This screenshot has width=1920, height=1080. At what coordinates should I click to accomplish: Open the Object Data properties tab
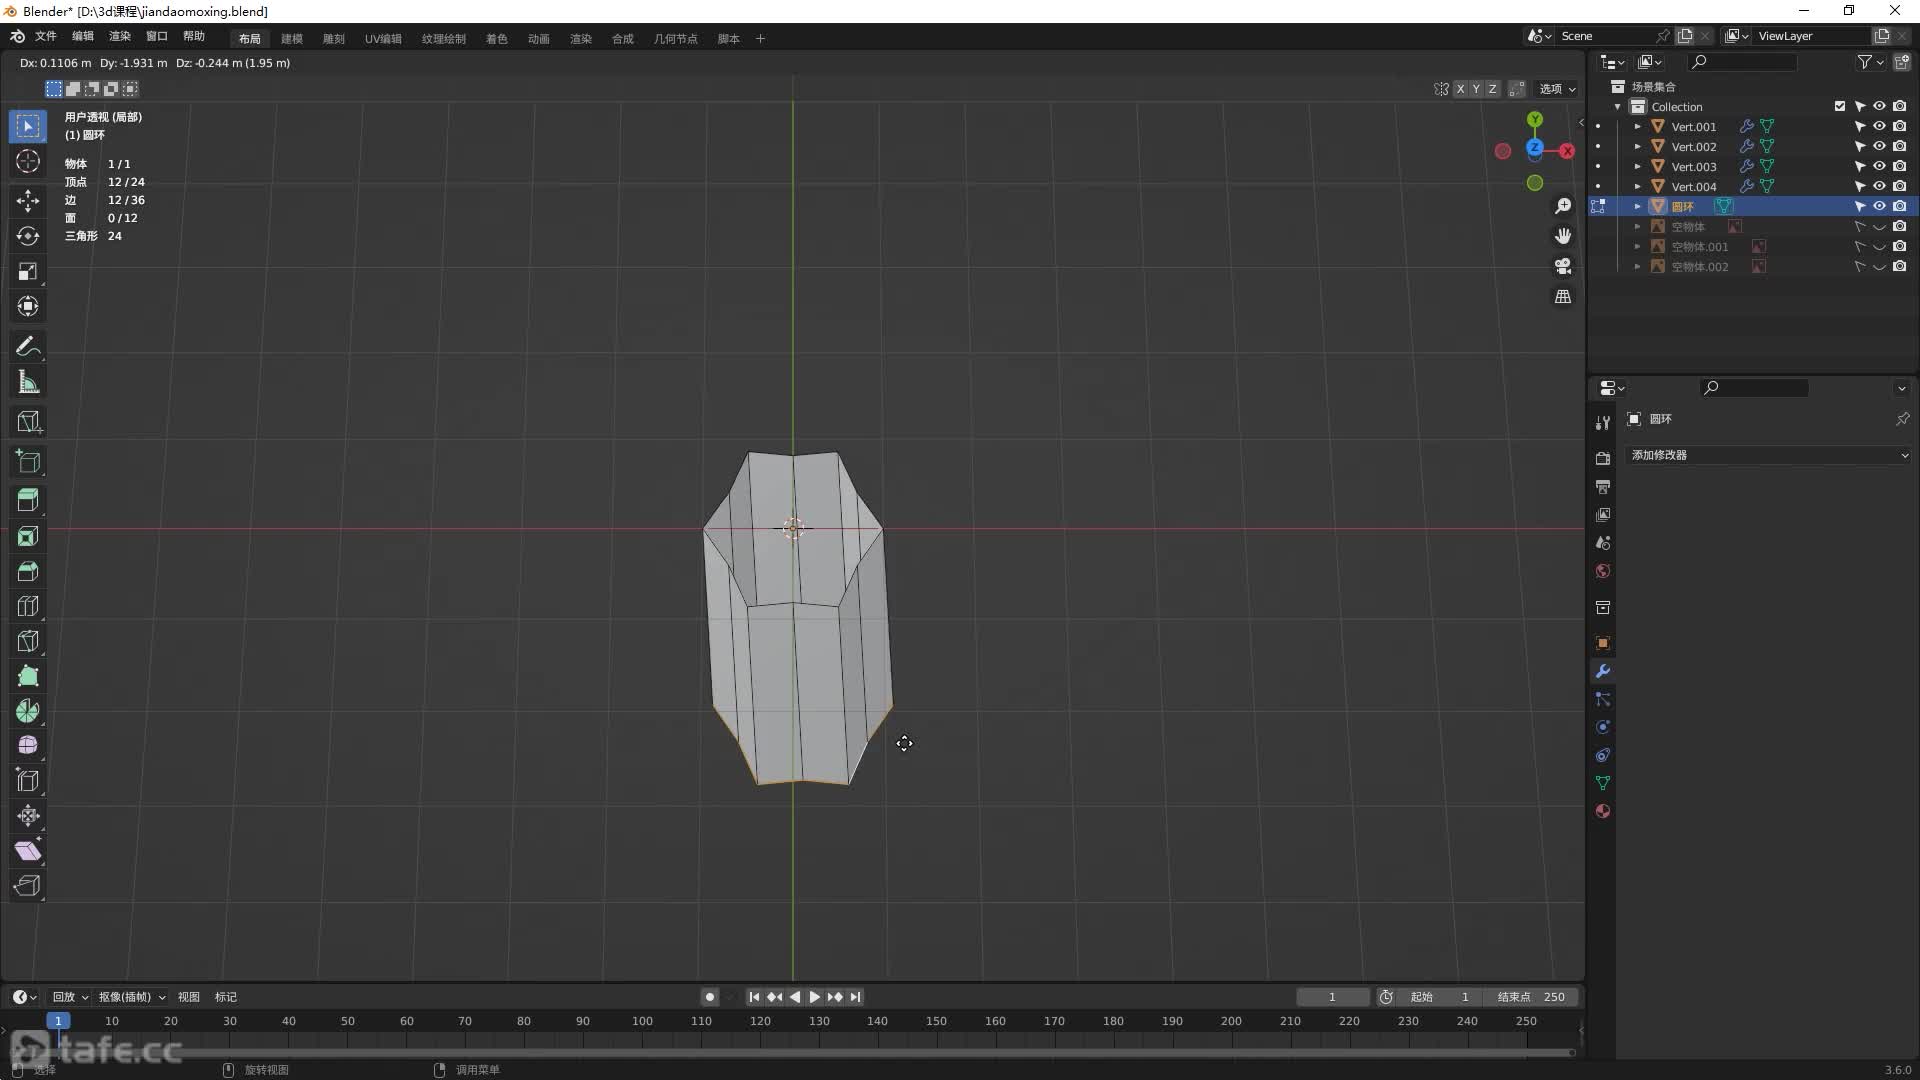tap(1603, 783)
